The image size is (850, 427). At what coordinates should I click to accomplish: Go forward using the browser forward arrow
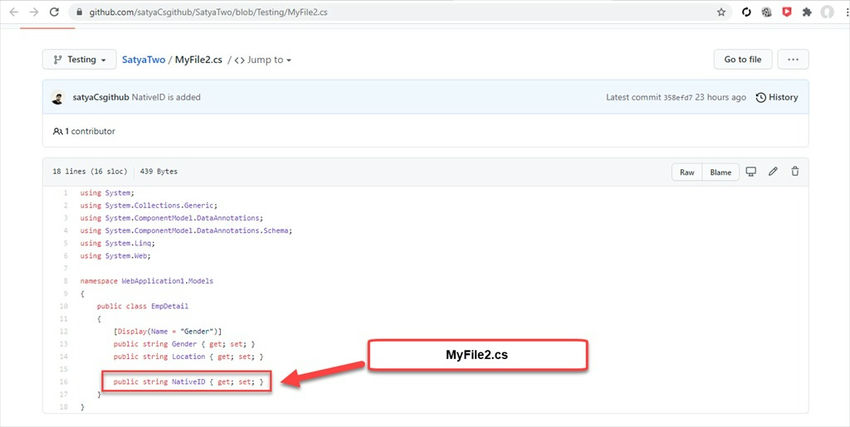(x=34, y=12)
